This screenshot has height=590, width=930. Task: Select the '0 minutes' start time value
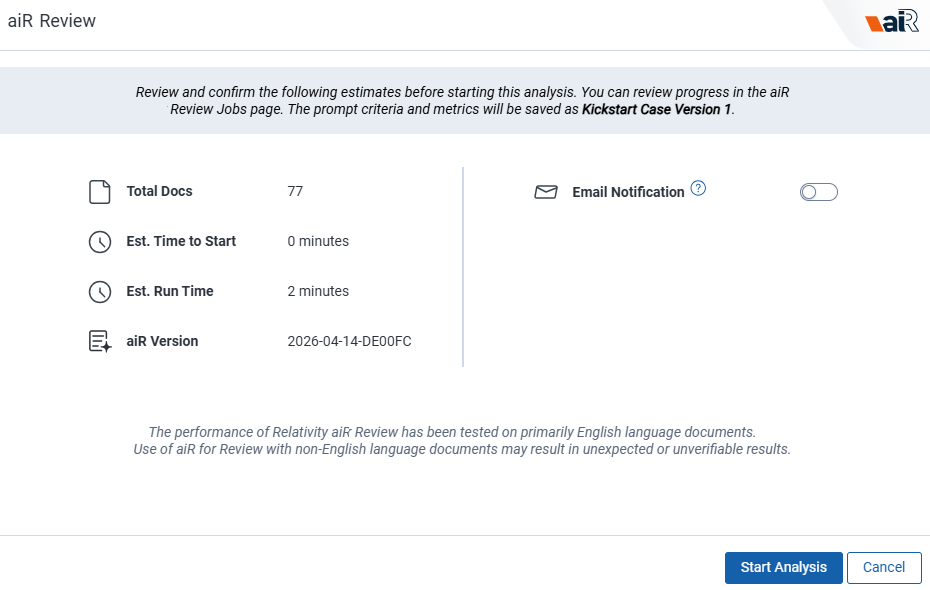(318, 241)
